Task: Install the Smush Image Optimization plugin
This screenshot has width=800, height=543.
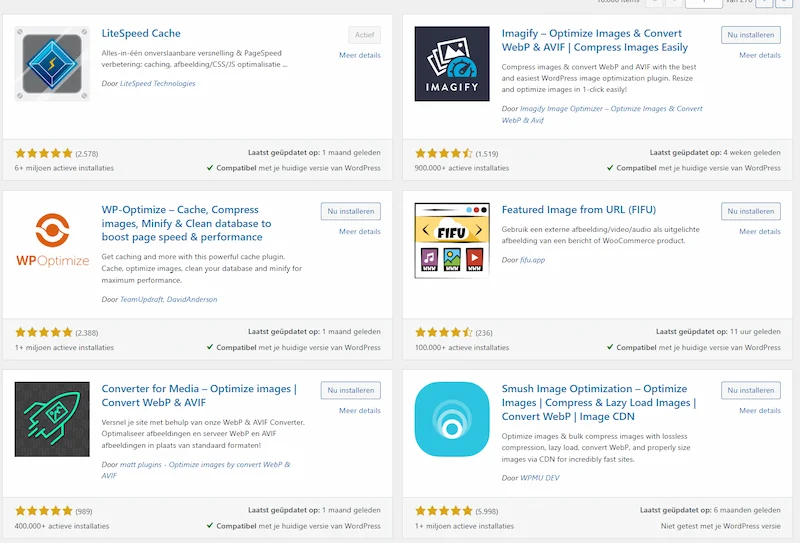Action: (x=750, y=390)
